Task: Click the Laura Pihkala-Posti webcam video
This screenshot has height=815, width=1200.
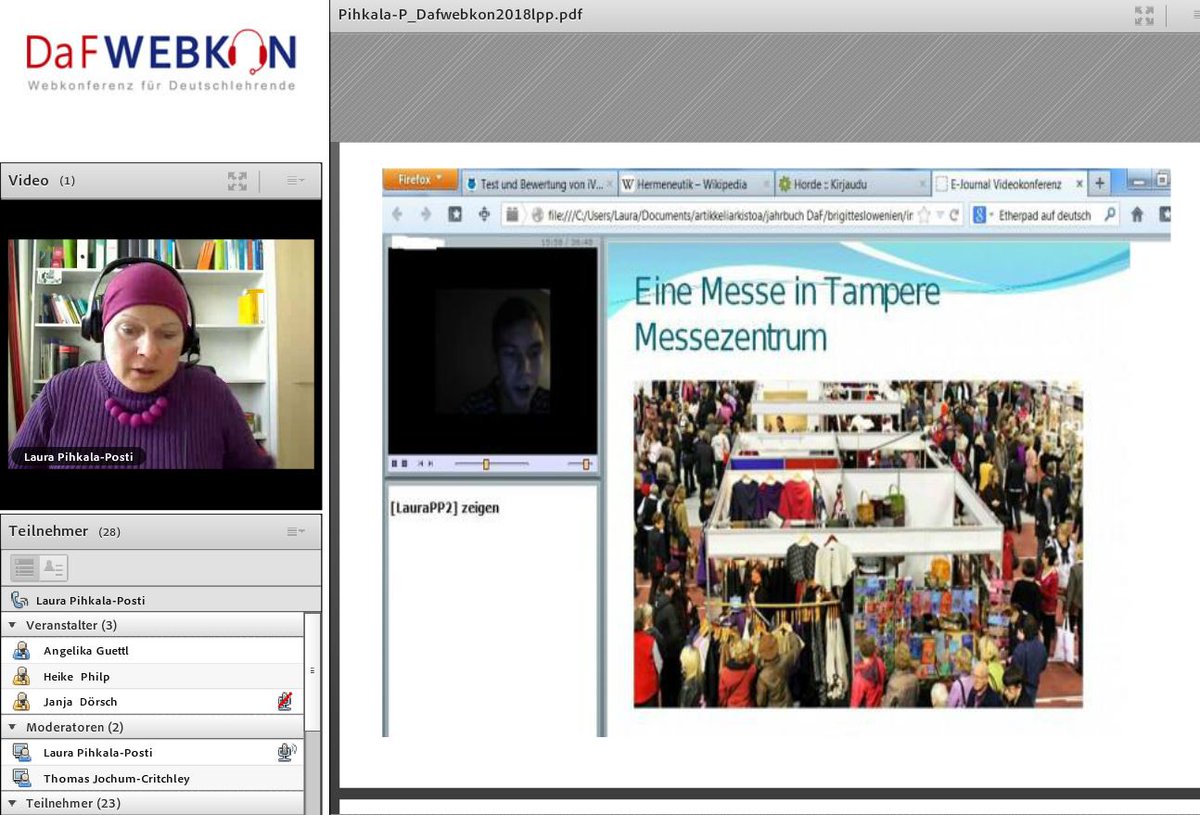Action: (161, 354)
